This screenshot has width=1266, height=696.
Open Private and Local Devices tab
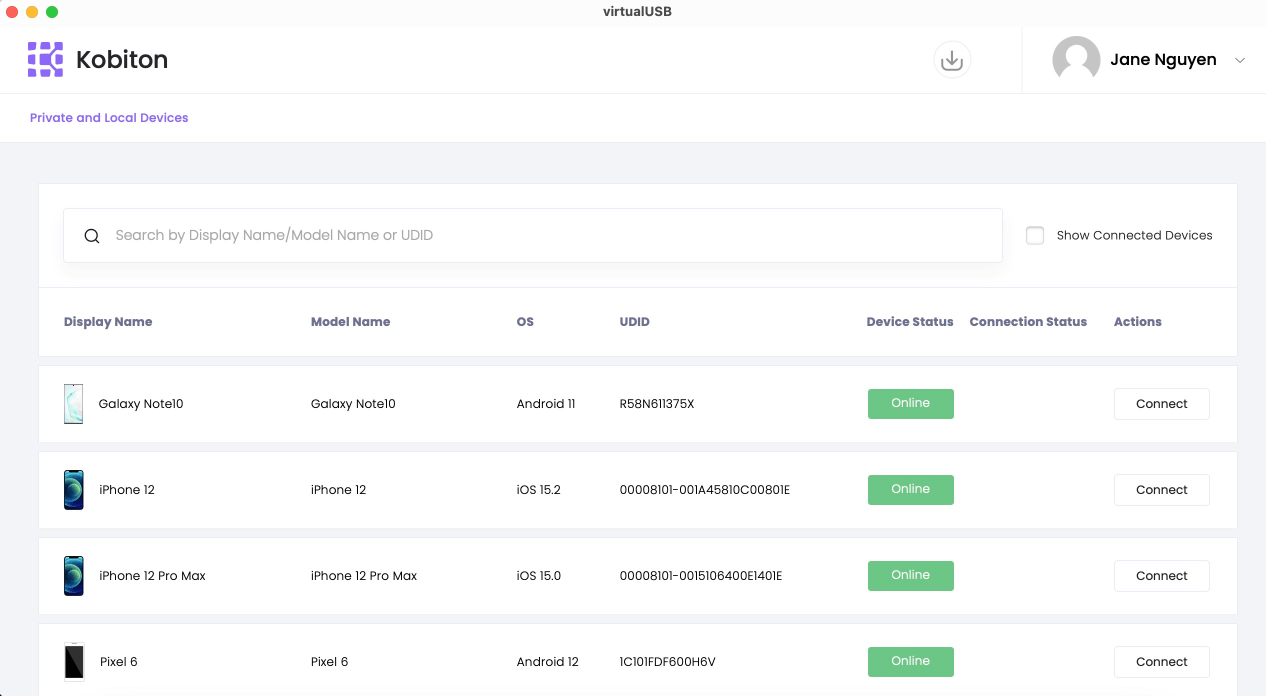click(109, 118)
